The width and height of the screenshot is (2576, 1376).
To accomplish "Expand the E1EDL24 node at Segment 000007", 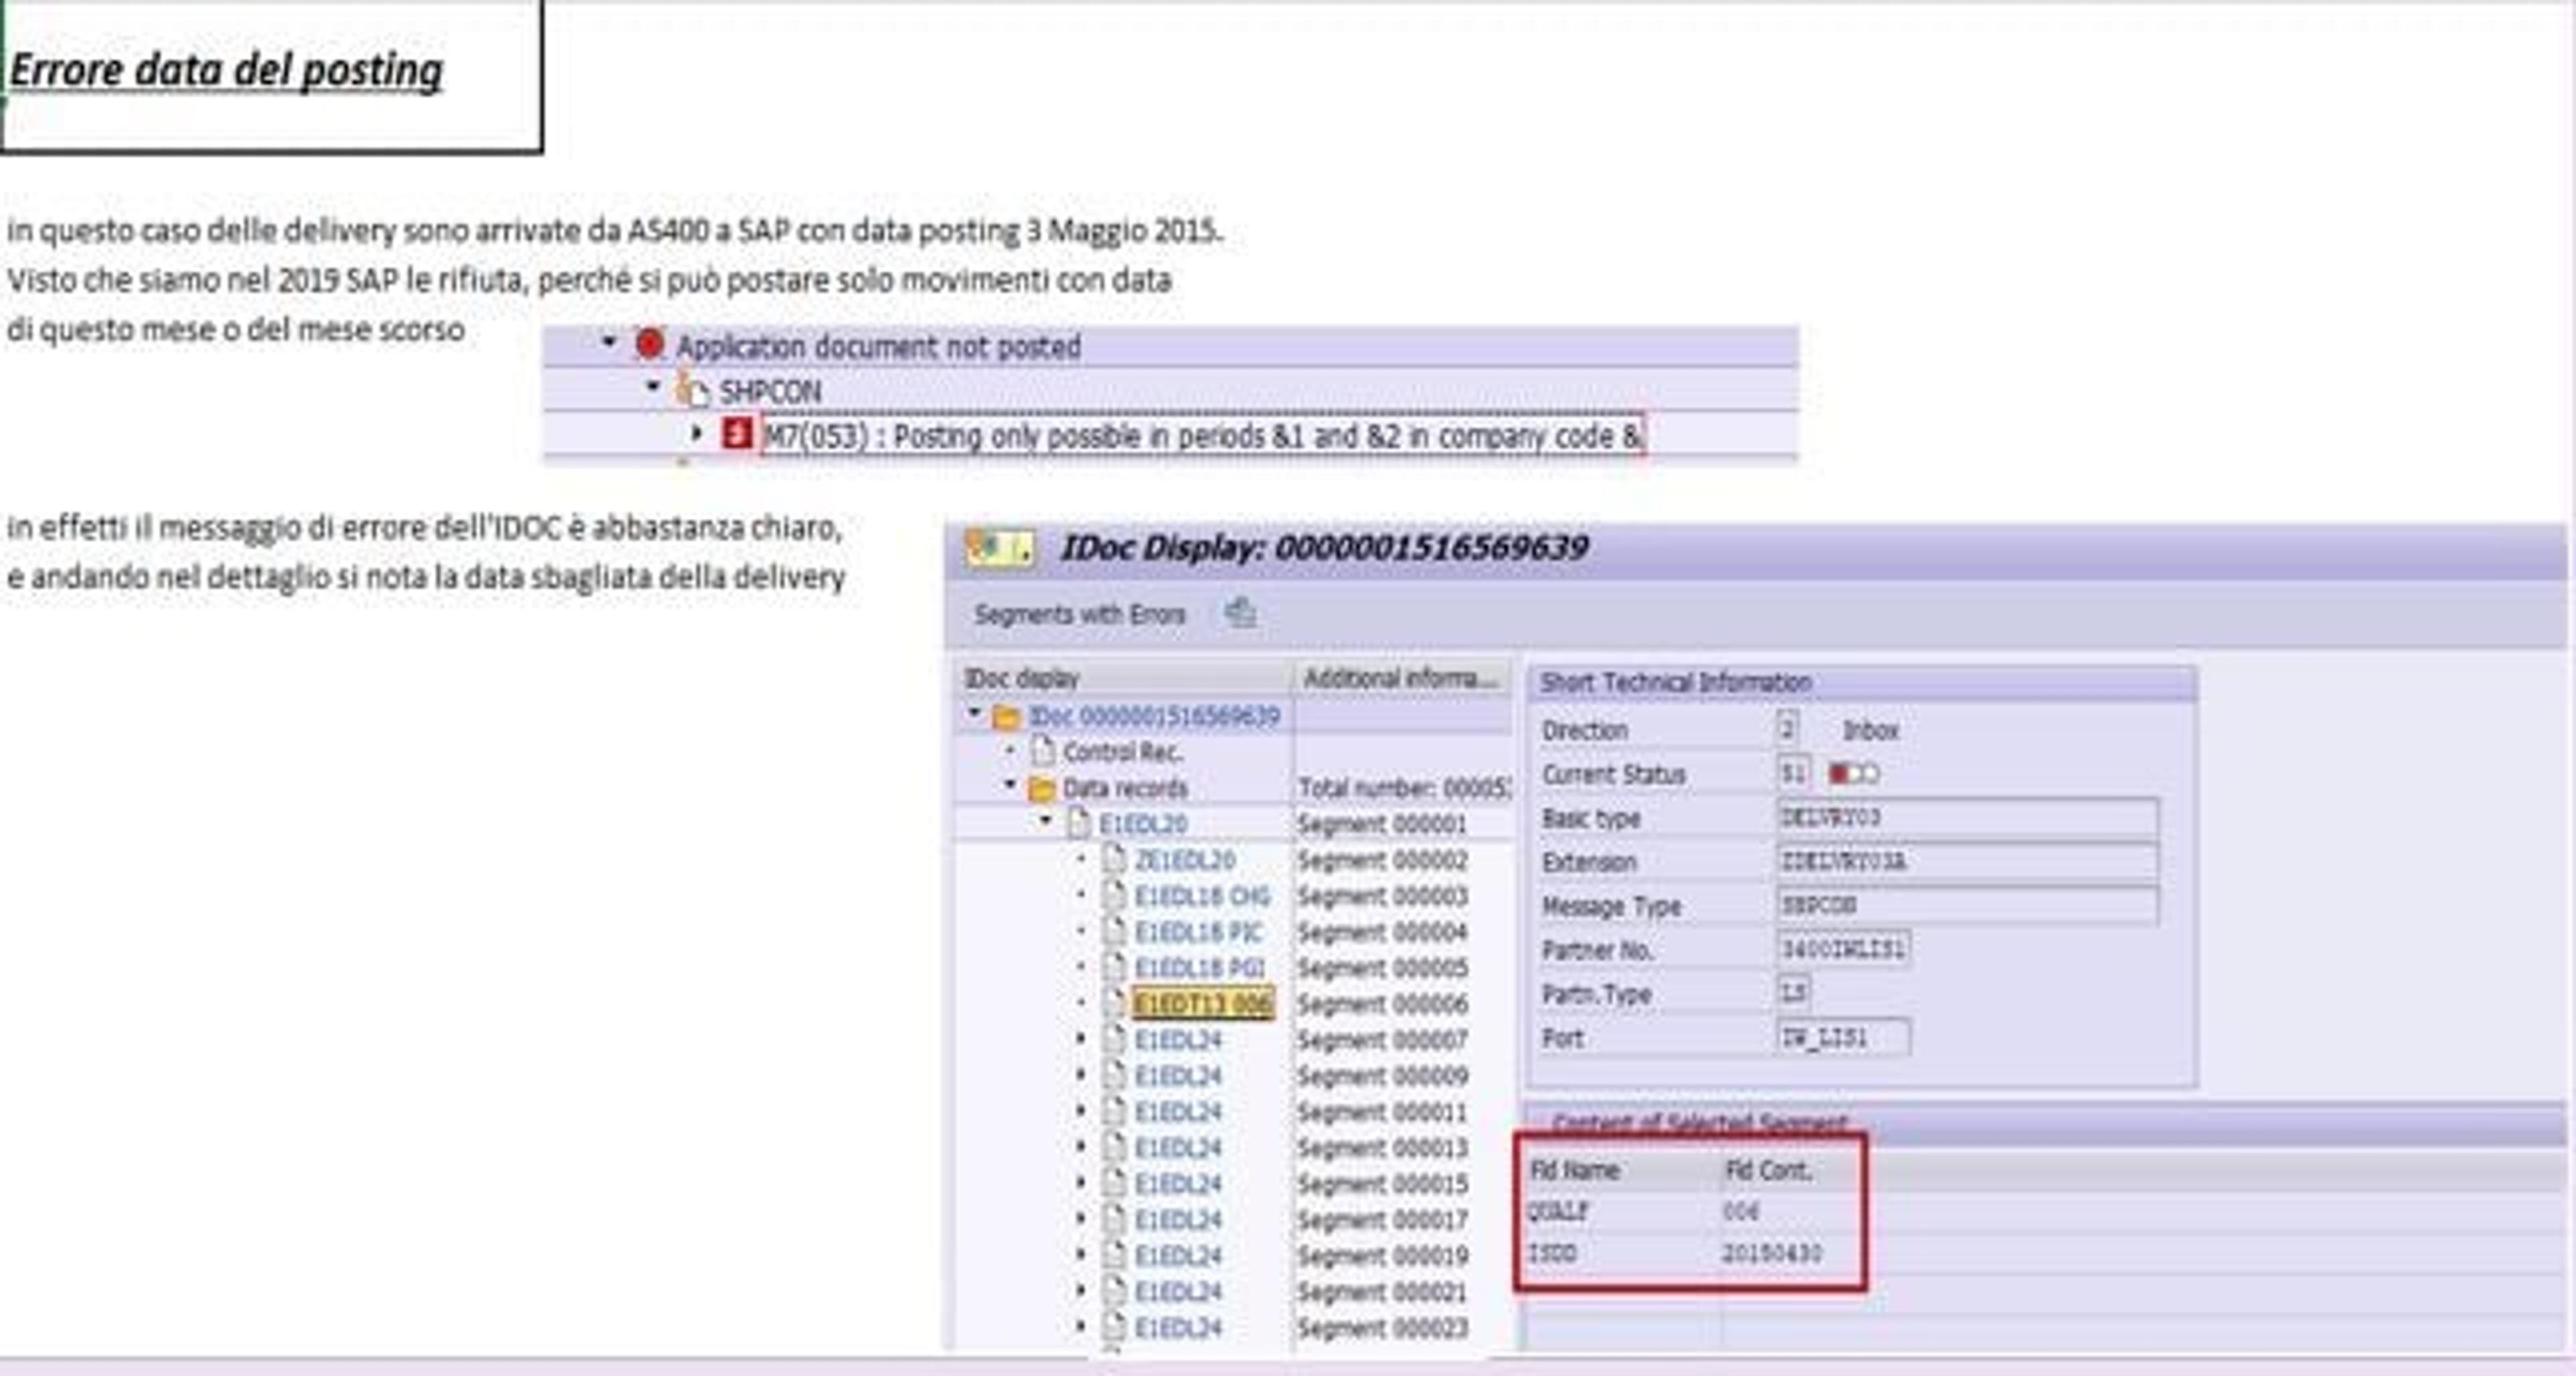I will click(1081, 1039).
